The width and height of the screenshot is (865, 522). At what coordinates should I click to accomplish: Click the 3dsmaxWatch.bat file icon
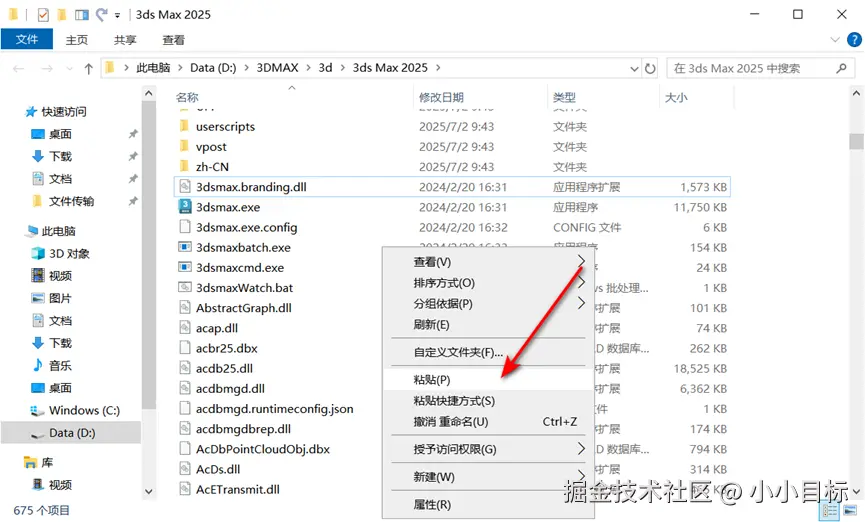point(185,287)
